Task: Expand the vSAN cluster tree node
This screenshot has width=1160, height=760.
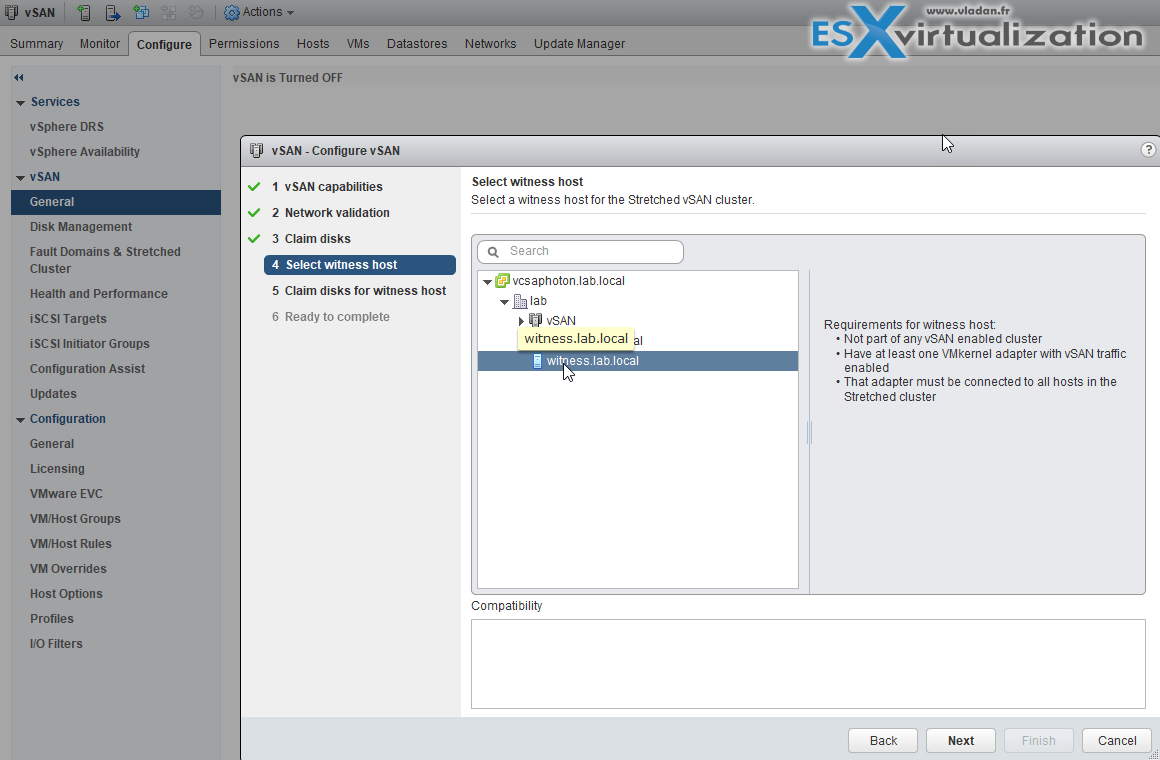Action: click(x=522, y=320)
